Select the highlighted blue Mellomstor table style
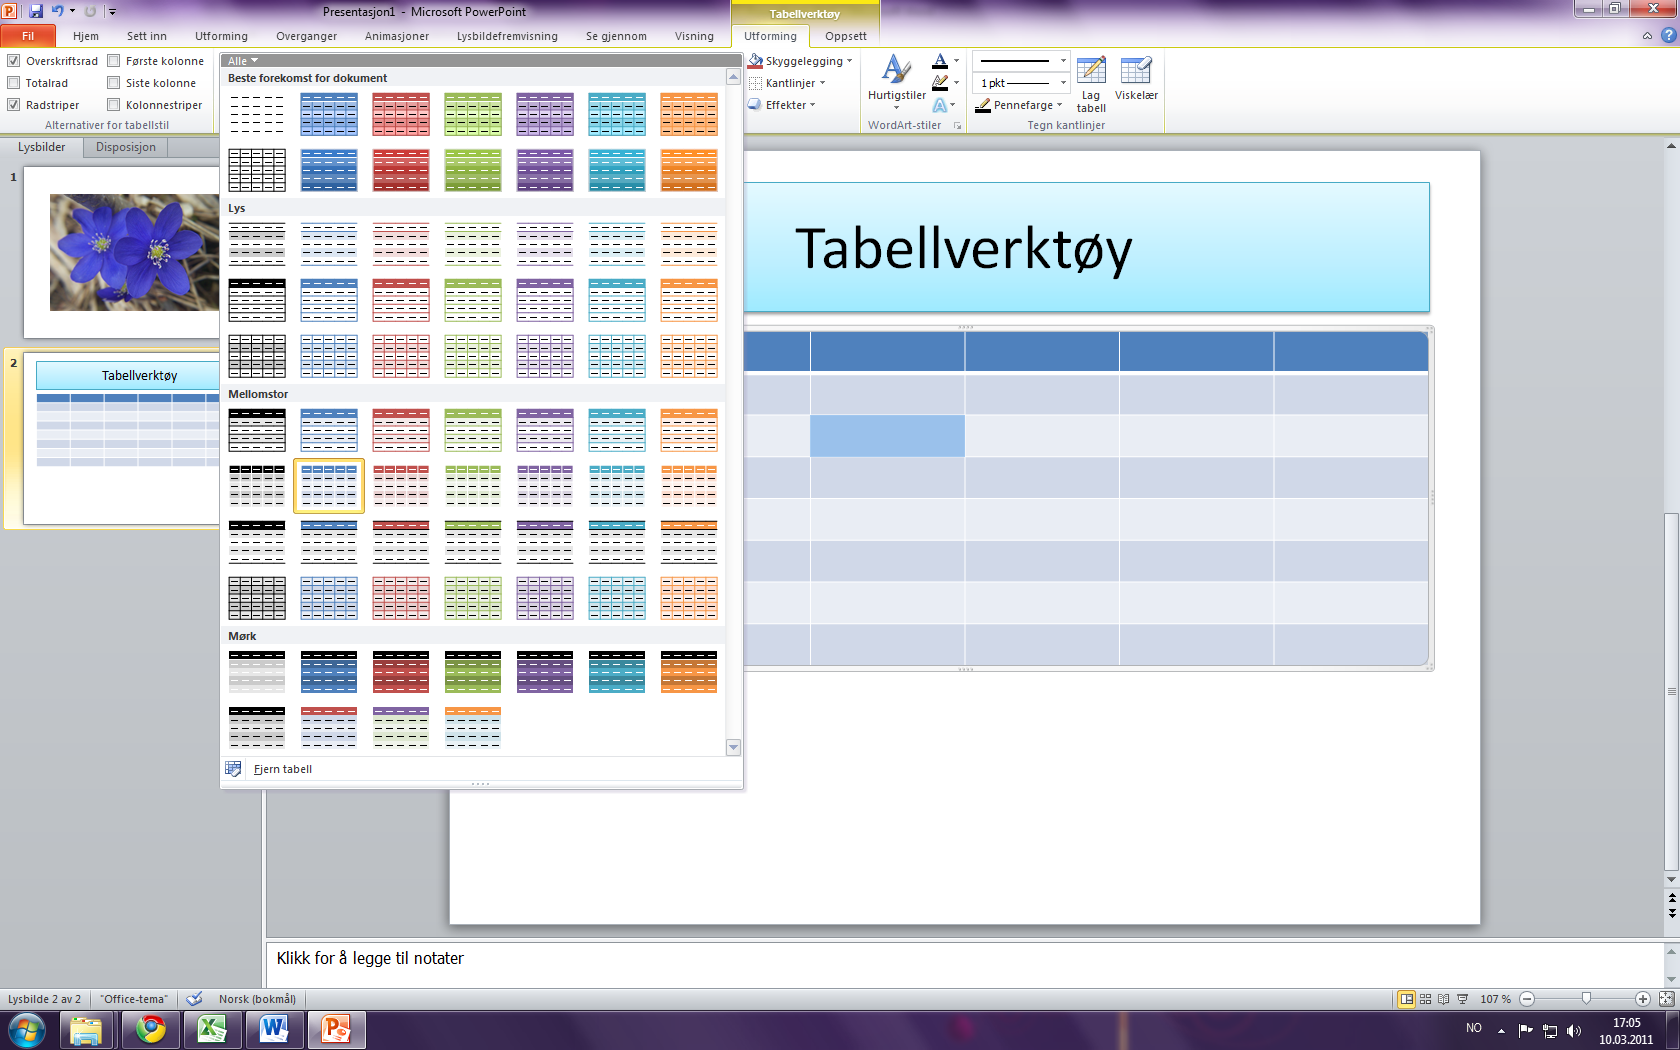The height and width of the screenshot is (1050, 1680). click(329, 486)
